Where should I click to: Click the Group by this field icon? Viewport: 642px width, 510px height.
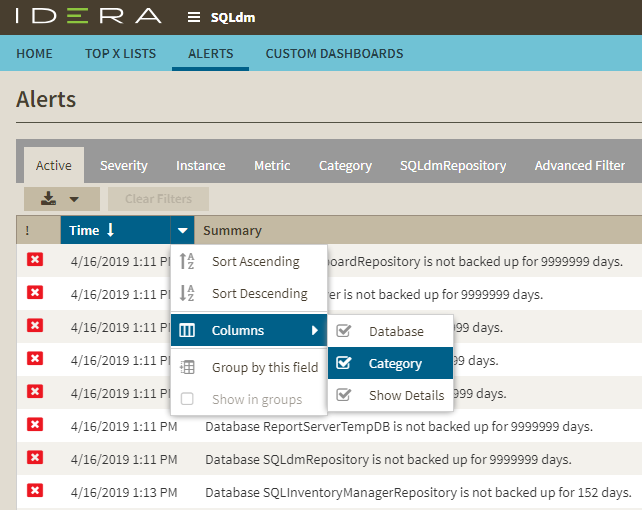click(187, 367)
